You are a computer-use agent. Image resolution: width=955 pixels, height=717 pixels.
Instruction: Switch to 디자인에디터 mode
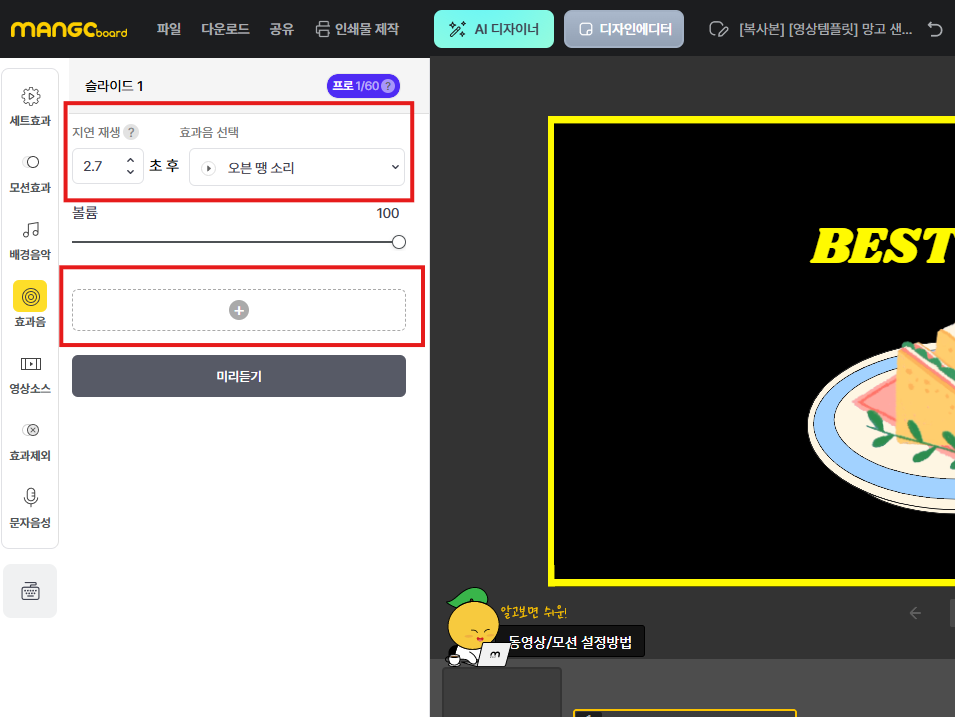(x=623, y=29)
